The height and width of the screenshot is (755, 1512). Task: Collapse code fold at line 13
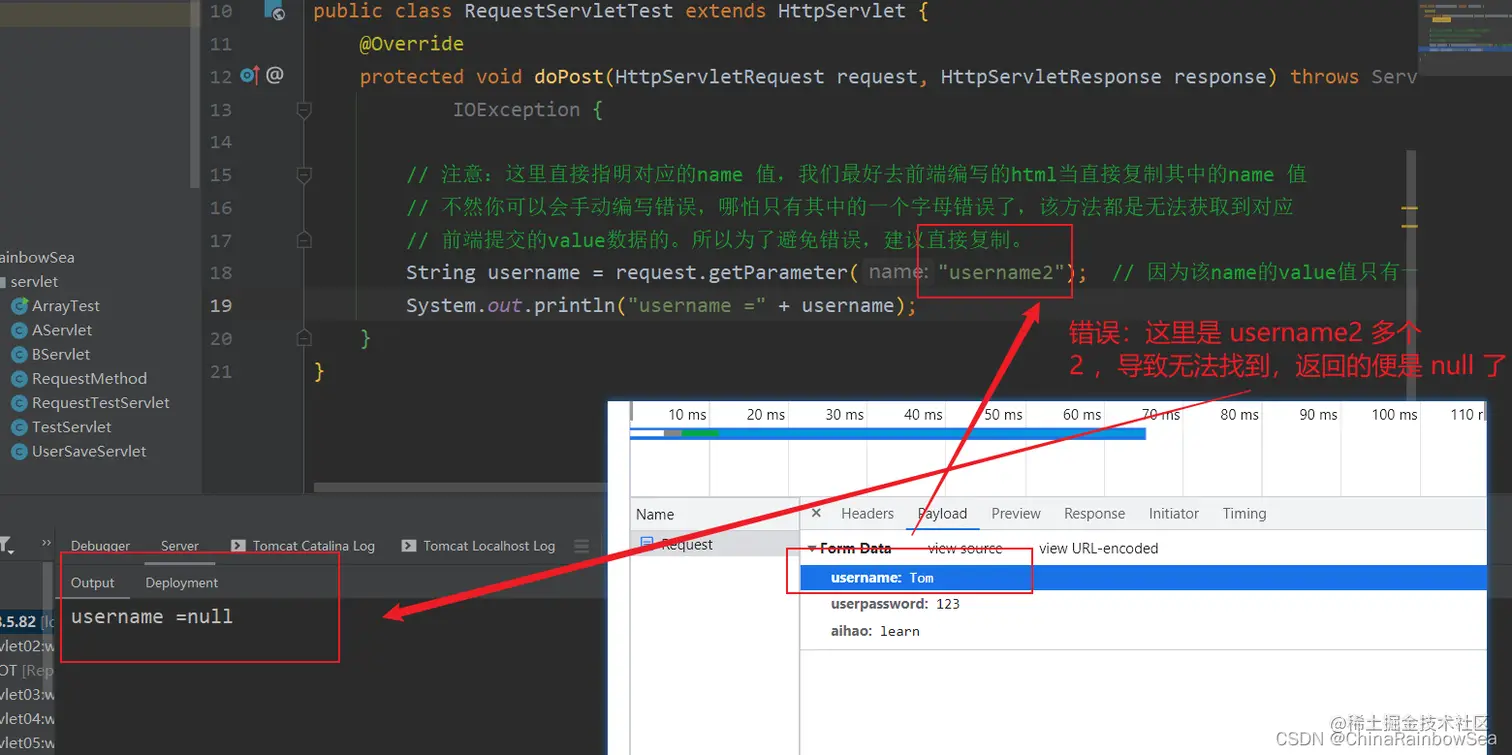304,109
